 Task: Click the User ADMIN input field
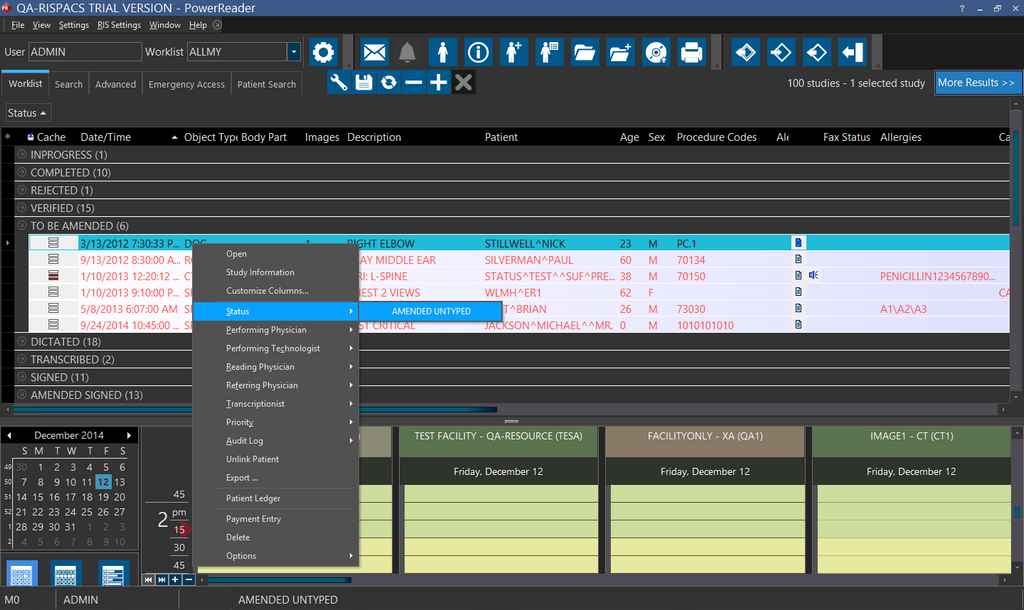(x=84, y=52)
